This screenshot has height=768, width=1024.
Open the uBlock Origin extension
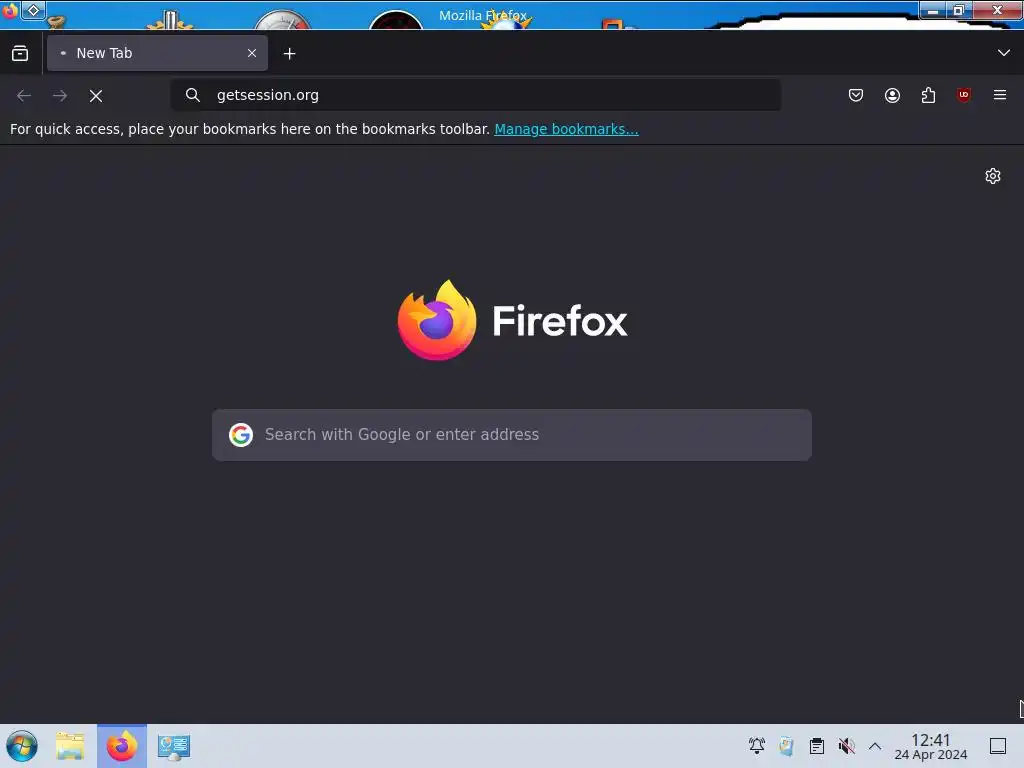coord(964,95)
